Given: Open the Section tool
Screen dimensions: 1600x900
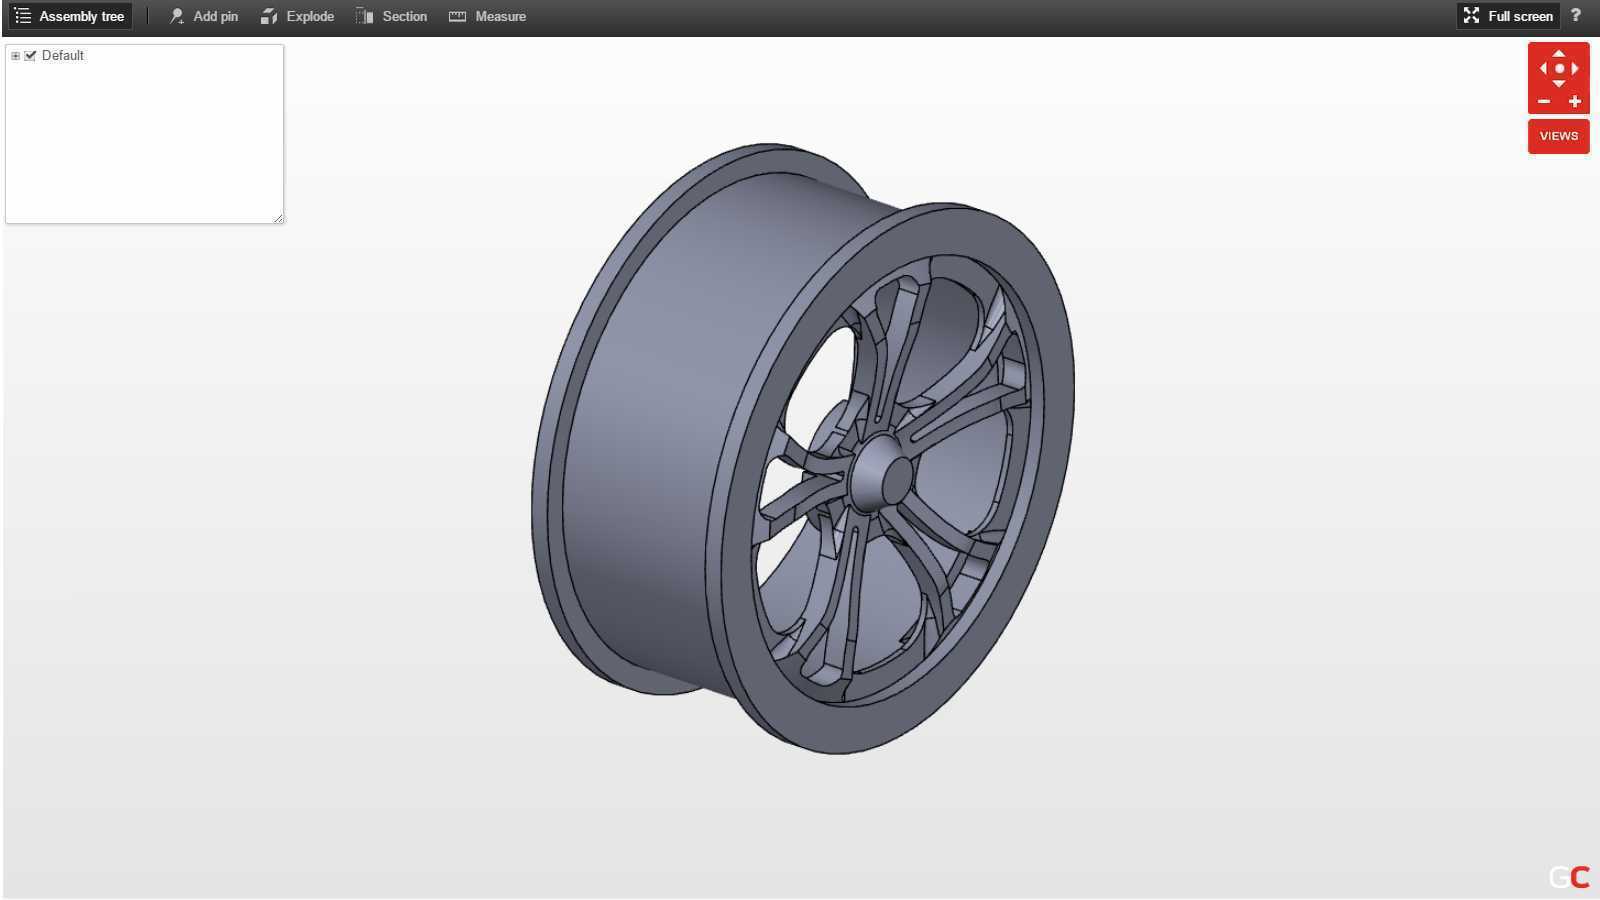Looking at the screenshot, I should click(x=391, y=16).
